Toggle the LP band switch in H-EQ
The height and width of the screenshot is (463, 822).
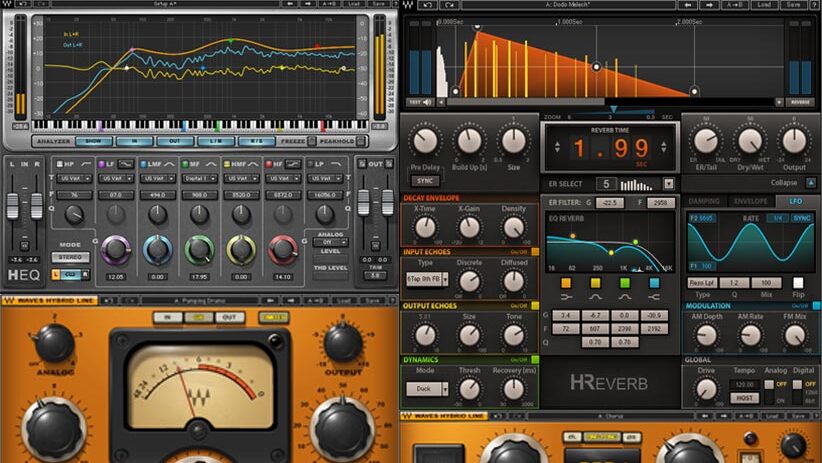pyautogui.click(x=311, y=164)
